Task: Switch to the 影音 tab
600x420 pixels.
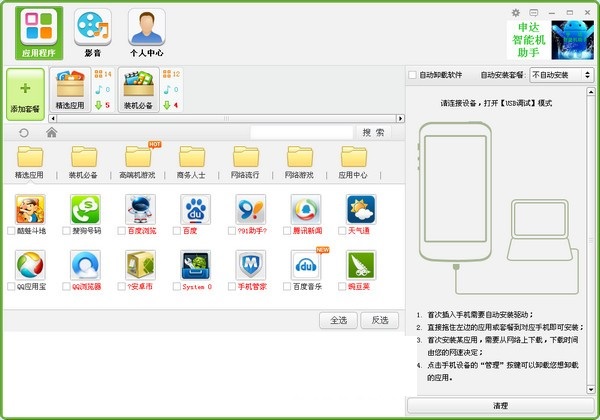Action: [x=93, y=33]
